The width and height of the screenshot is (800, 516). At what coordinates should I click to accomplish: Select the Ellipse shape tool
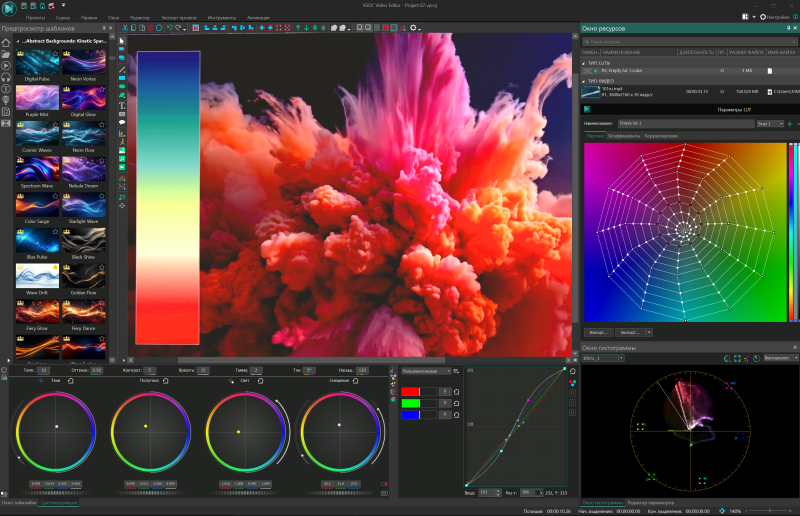pos(122,87)
